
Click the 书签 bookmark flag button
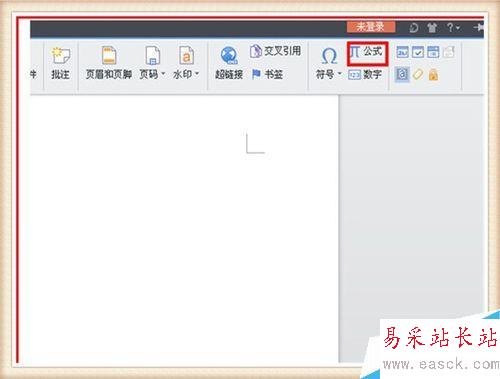[x=267, y=74]
